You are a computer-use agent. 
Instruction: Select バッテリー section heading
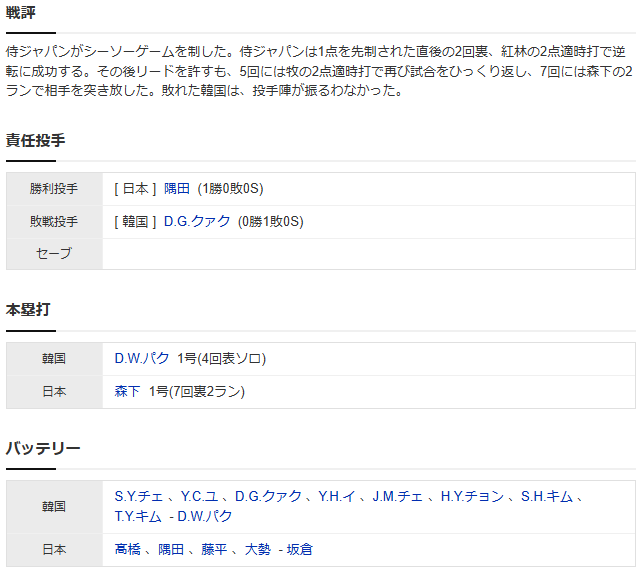(x=43, y=448)
